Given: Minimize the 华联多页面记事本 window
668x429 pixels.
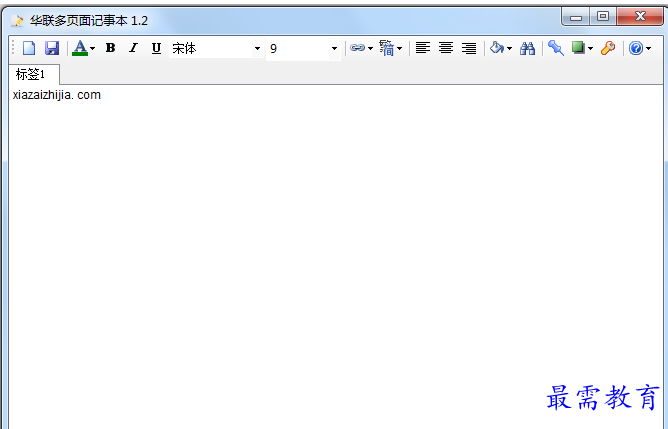Looking at the screenshot, I should click(576, 17).
